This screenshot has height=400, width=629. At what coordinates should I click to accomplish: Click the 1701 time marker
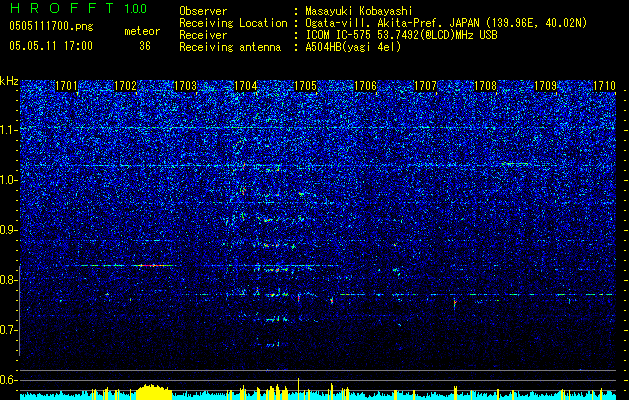tap(66, 86)
